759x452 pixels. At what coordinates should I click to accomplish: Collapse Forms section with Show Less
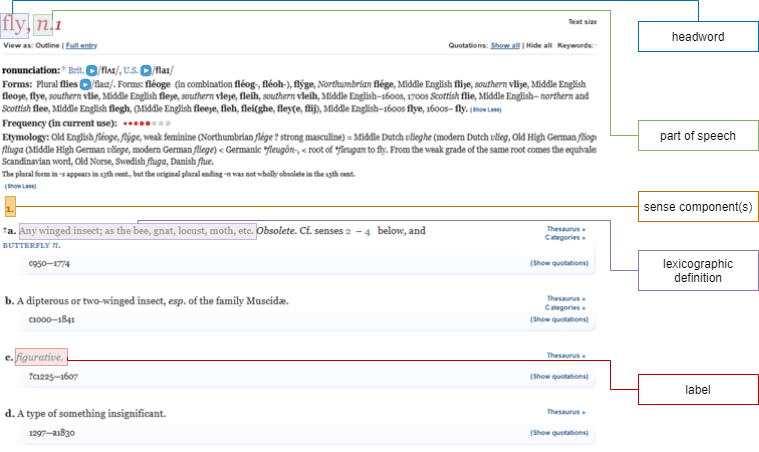(x=485, y=109)
